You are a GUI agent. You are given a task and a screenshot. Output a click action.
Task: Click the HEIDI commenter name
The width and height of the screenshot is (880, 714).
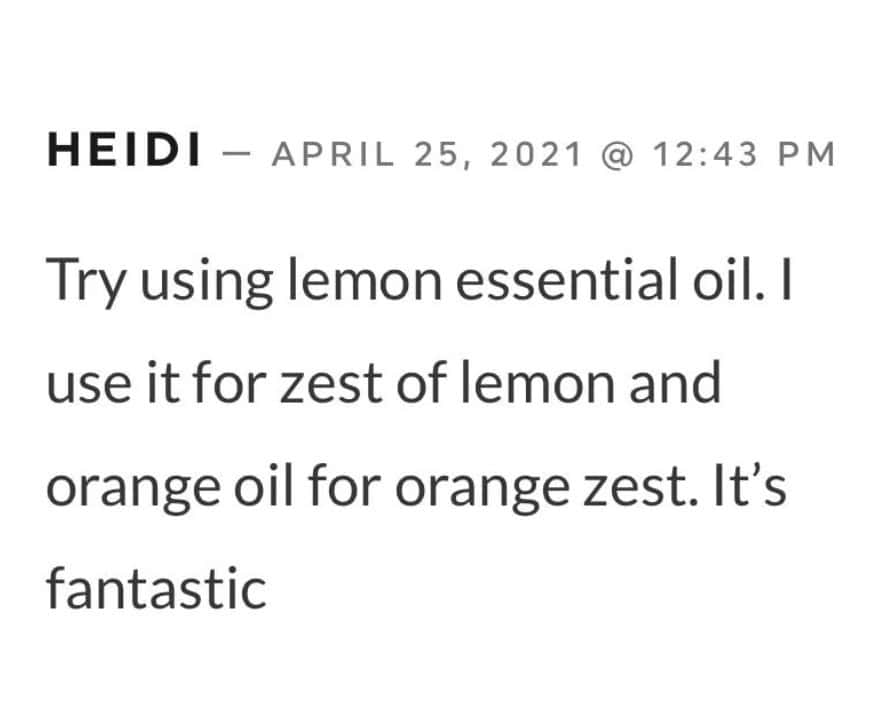coord(123,153)
